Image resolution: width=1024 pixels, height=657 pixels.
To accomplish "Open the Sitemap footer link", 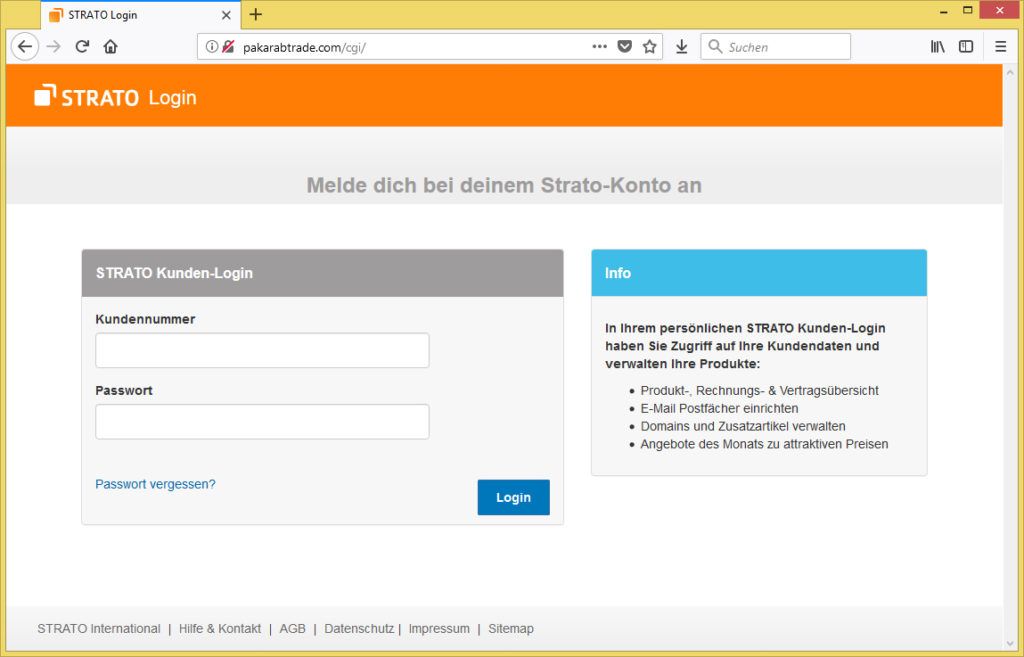I will point(511,628).
